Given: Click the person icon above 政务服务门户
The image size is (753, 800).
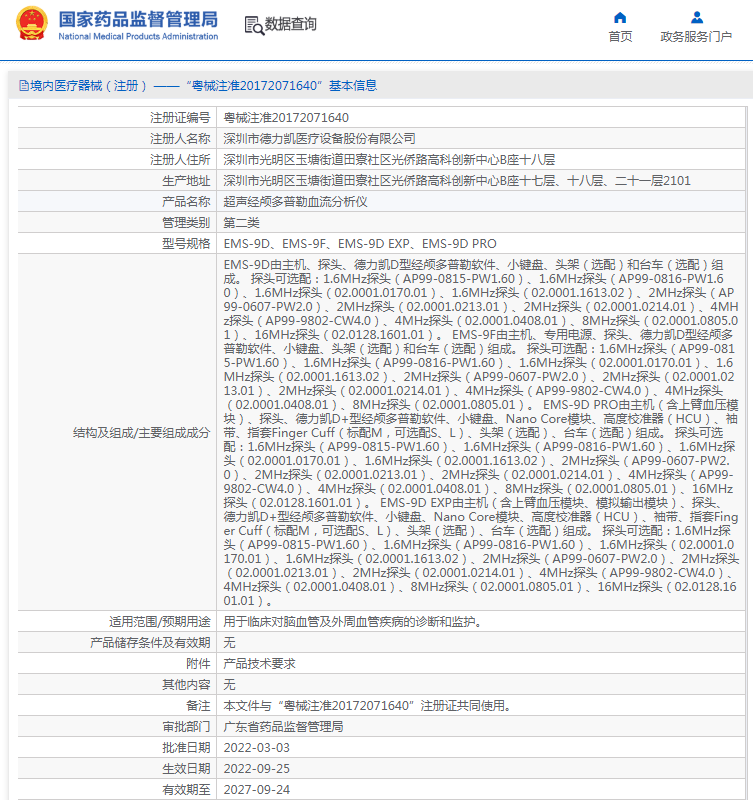Looking at the screenshot, I should 696,17.
